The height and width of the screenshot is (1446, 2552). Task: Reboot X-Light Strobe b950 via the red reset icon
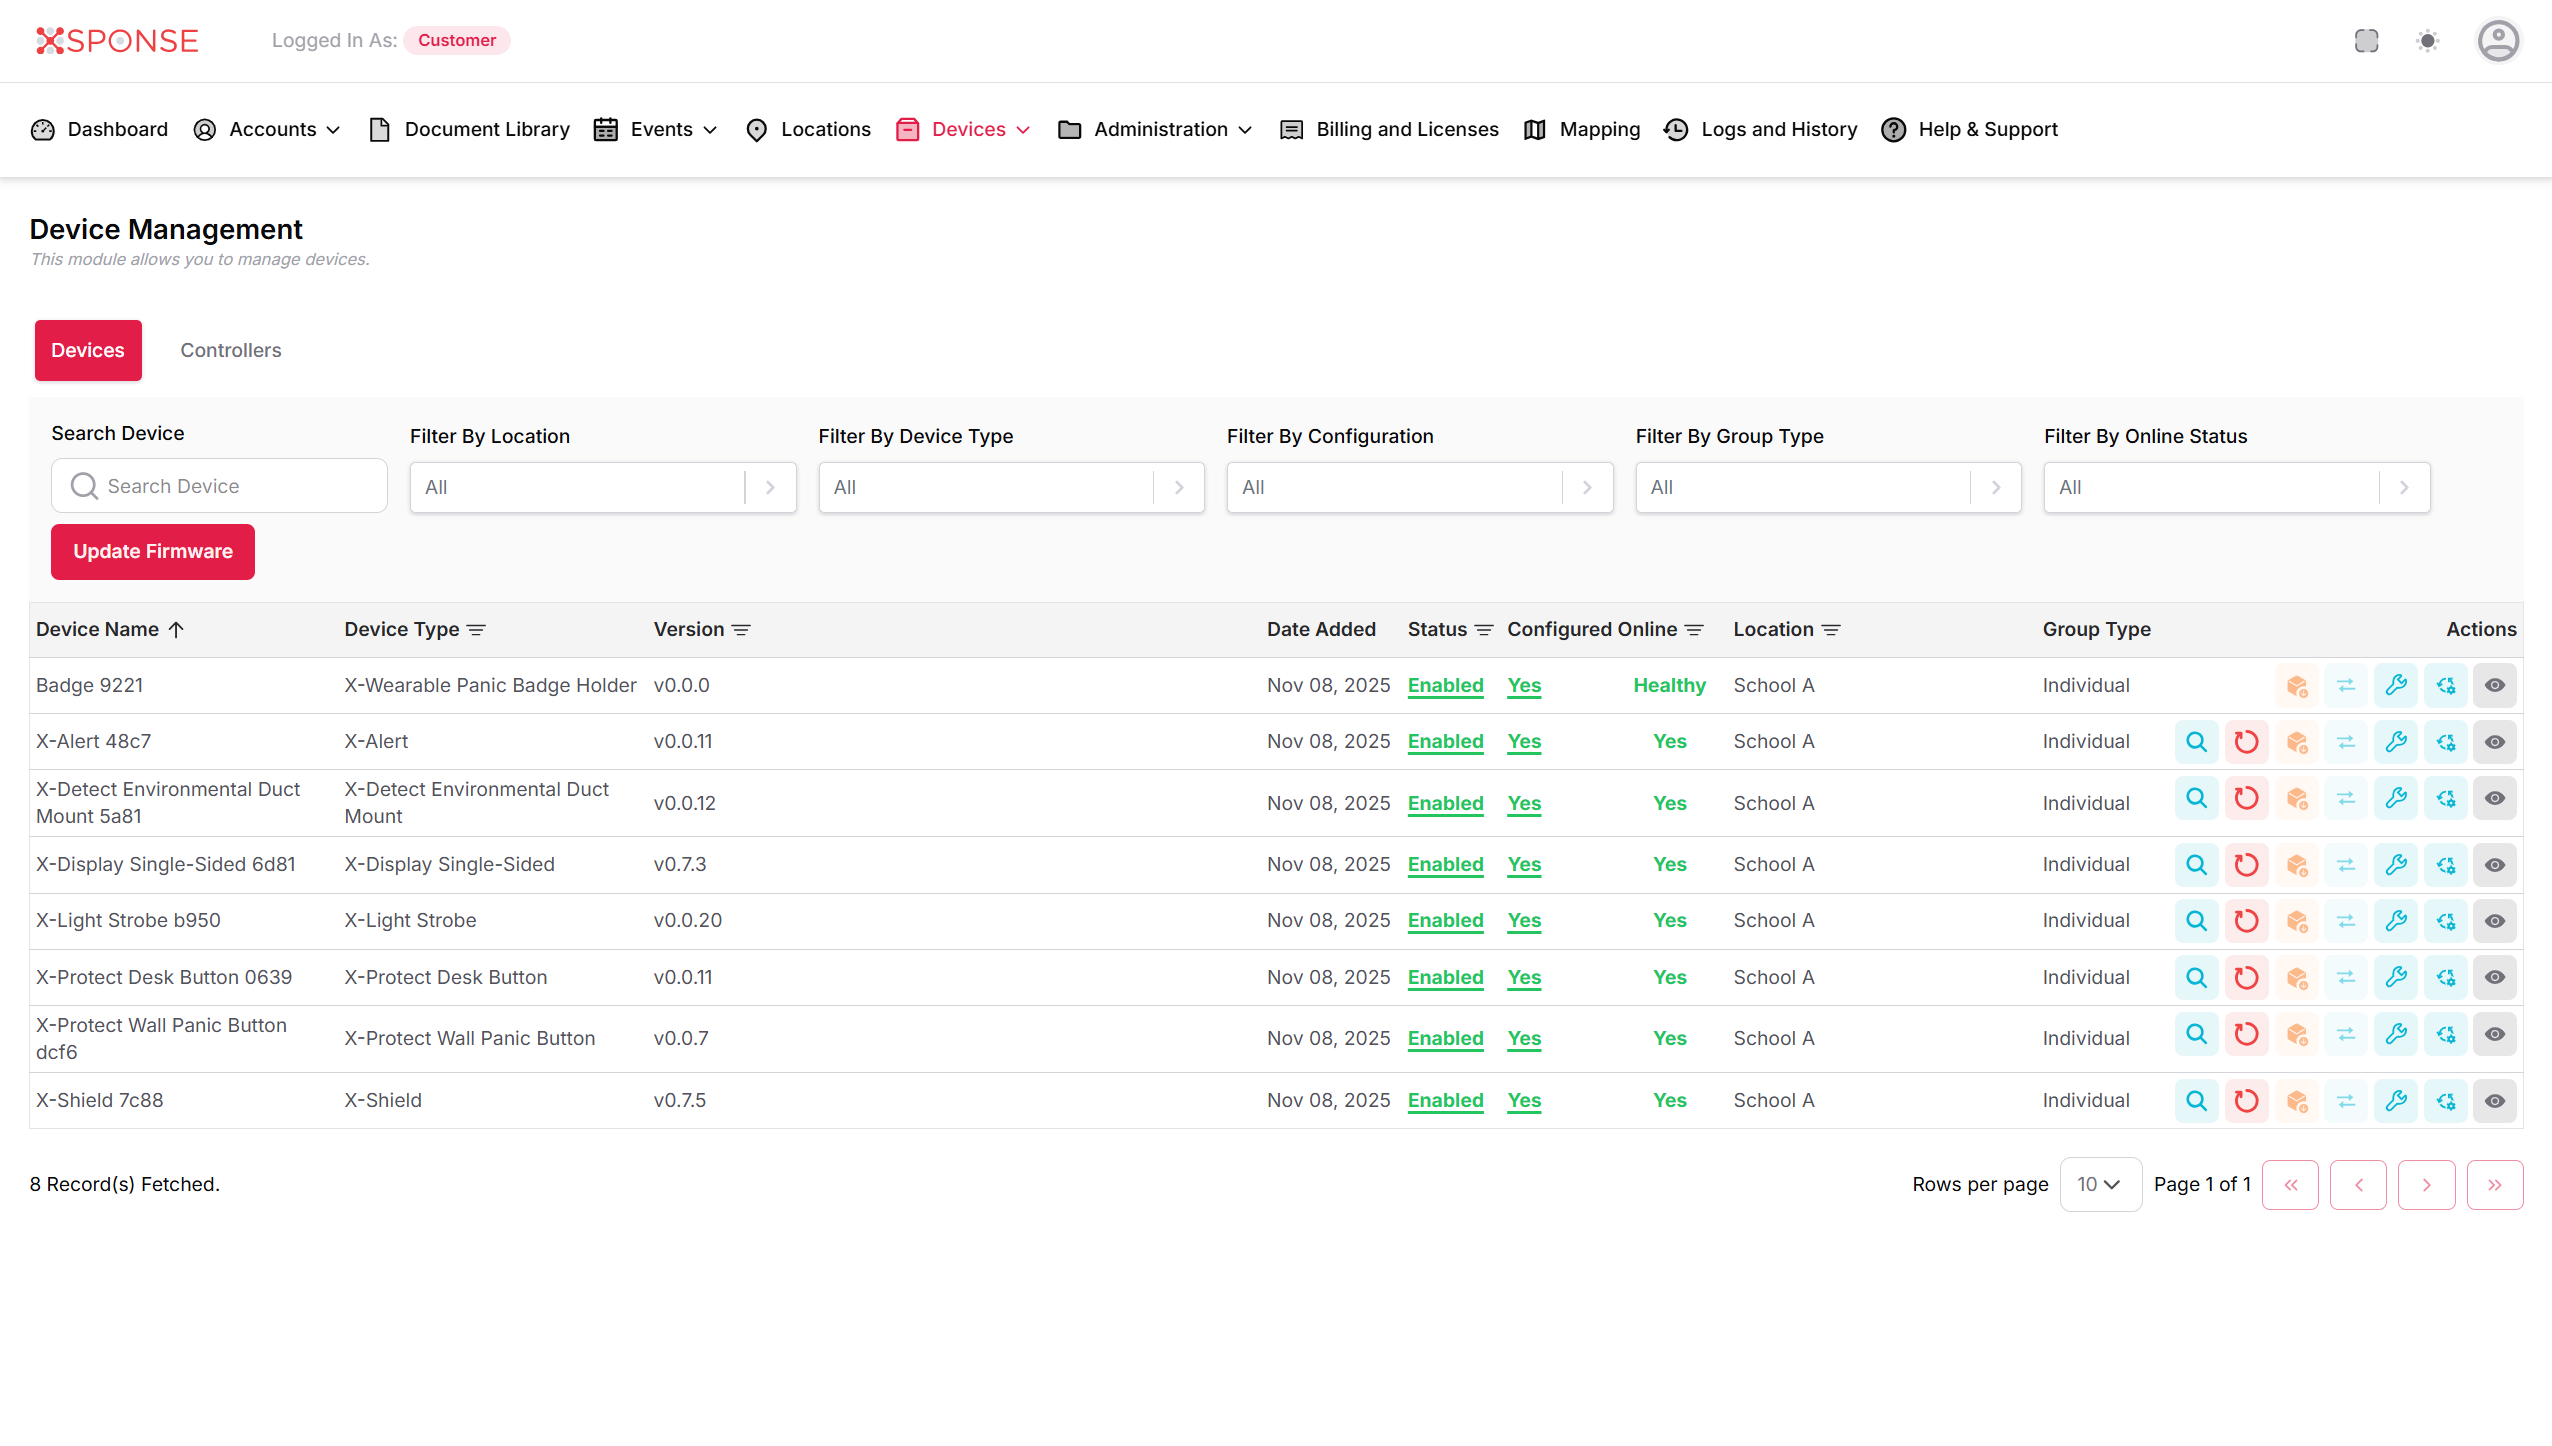point(2246,920)
